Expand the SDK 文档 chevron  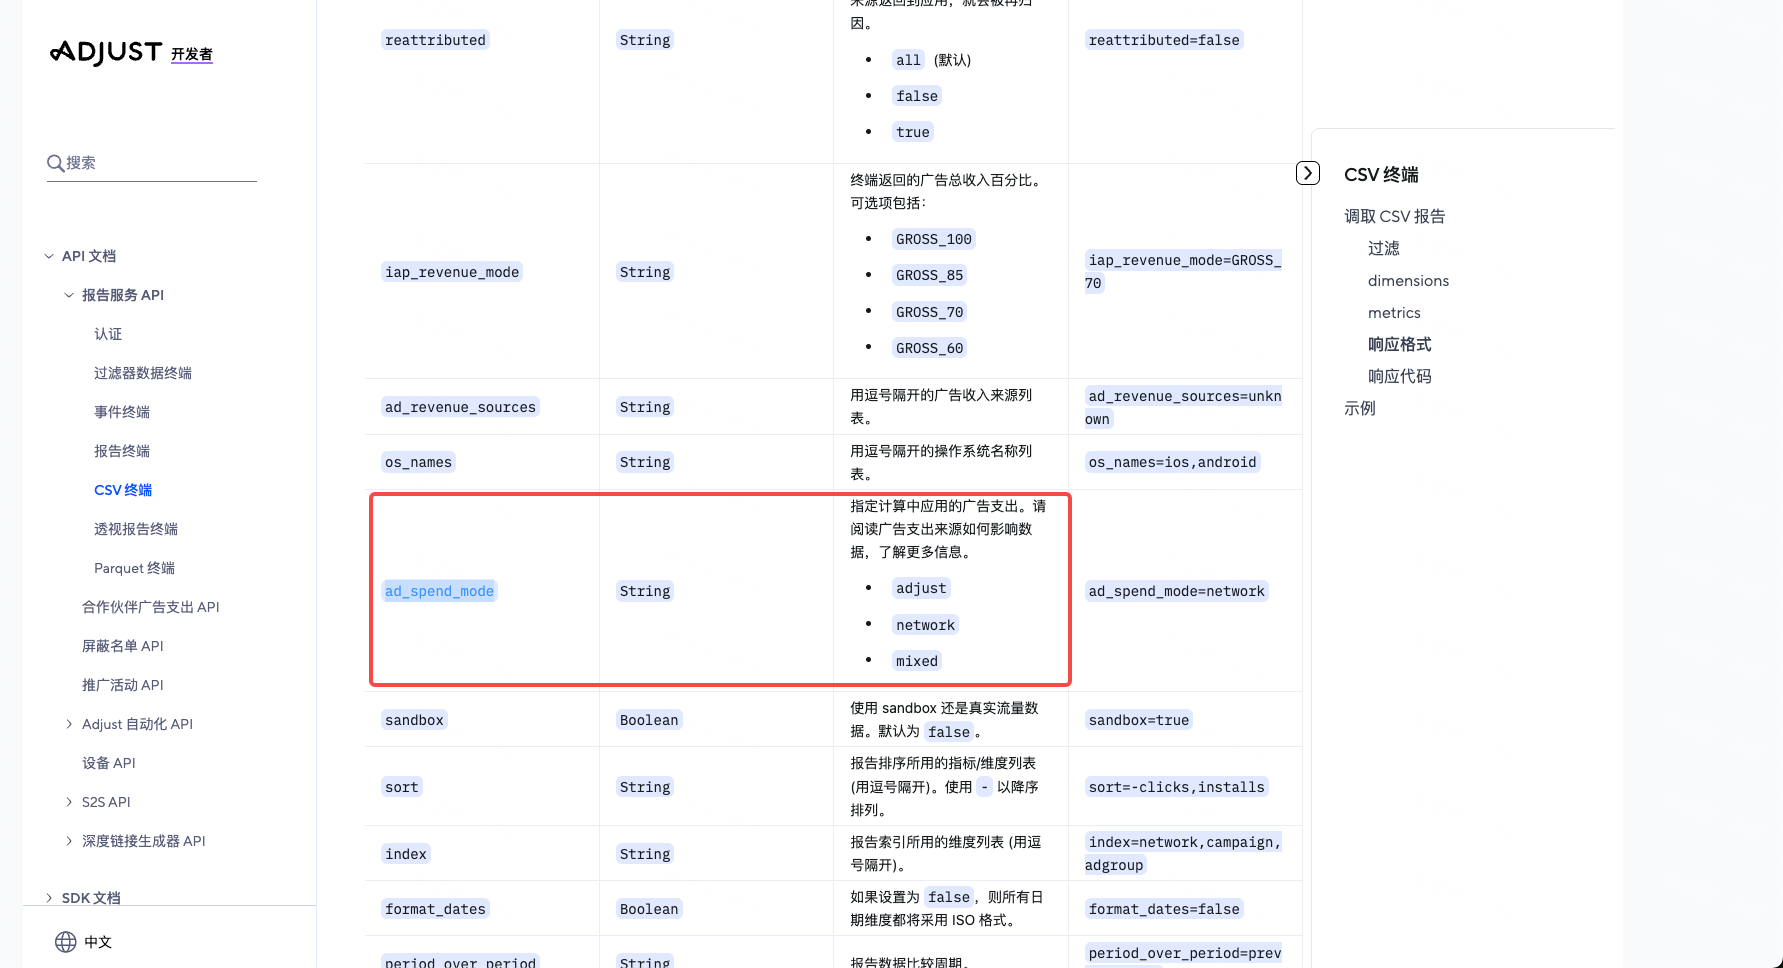tap(49, 898)
